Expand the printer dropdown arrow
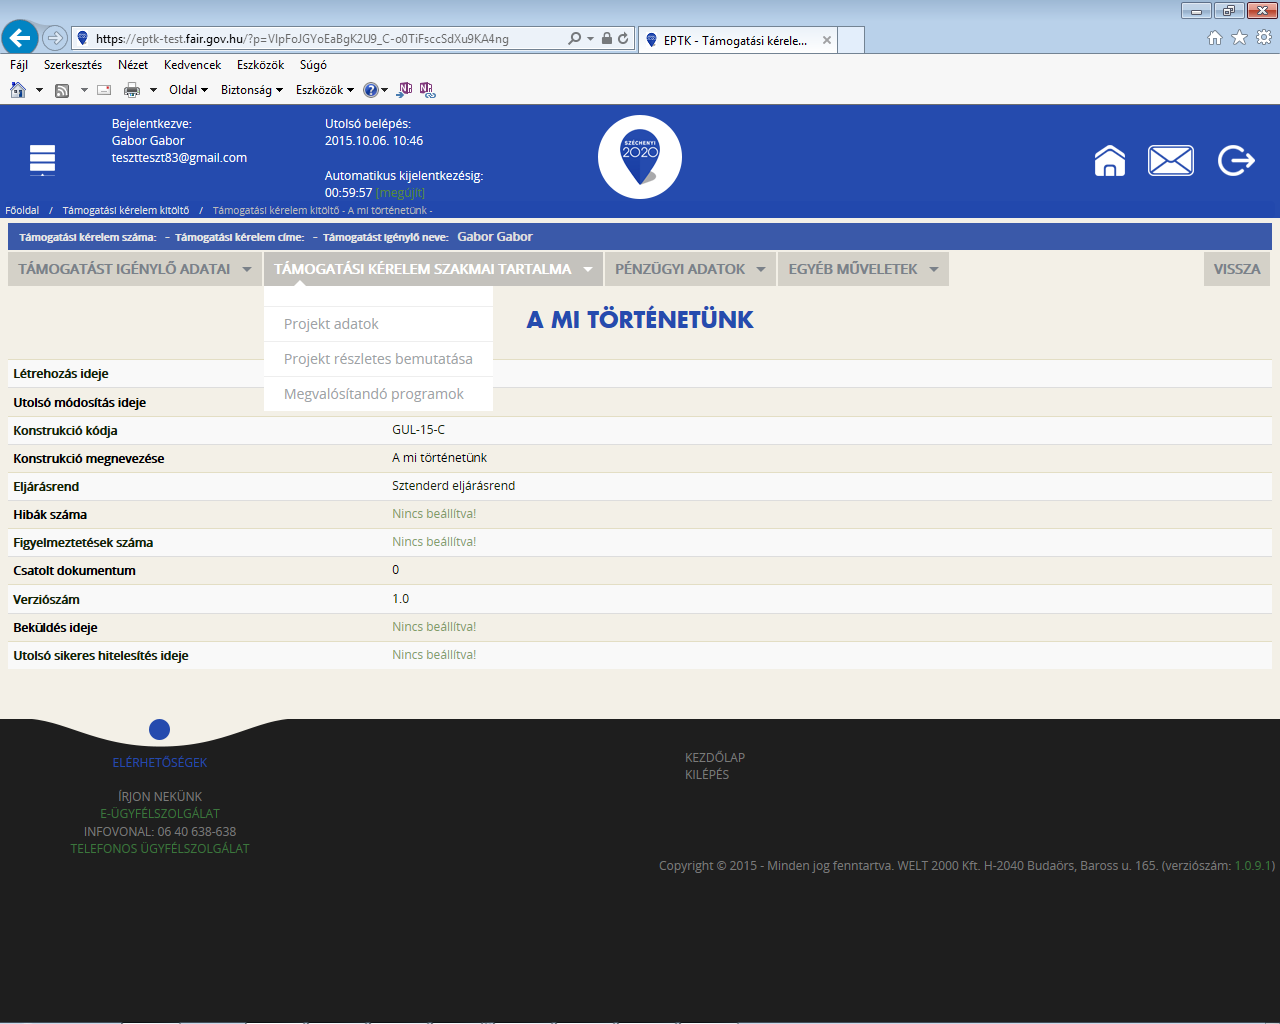The width and height of the screenshot is (1280, 1024). [x=153, y=90]
